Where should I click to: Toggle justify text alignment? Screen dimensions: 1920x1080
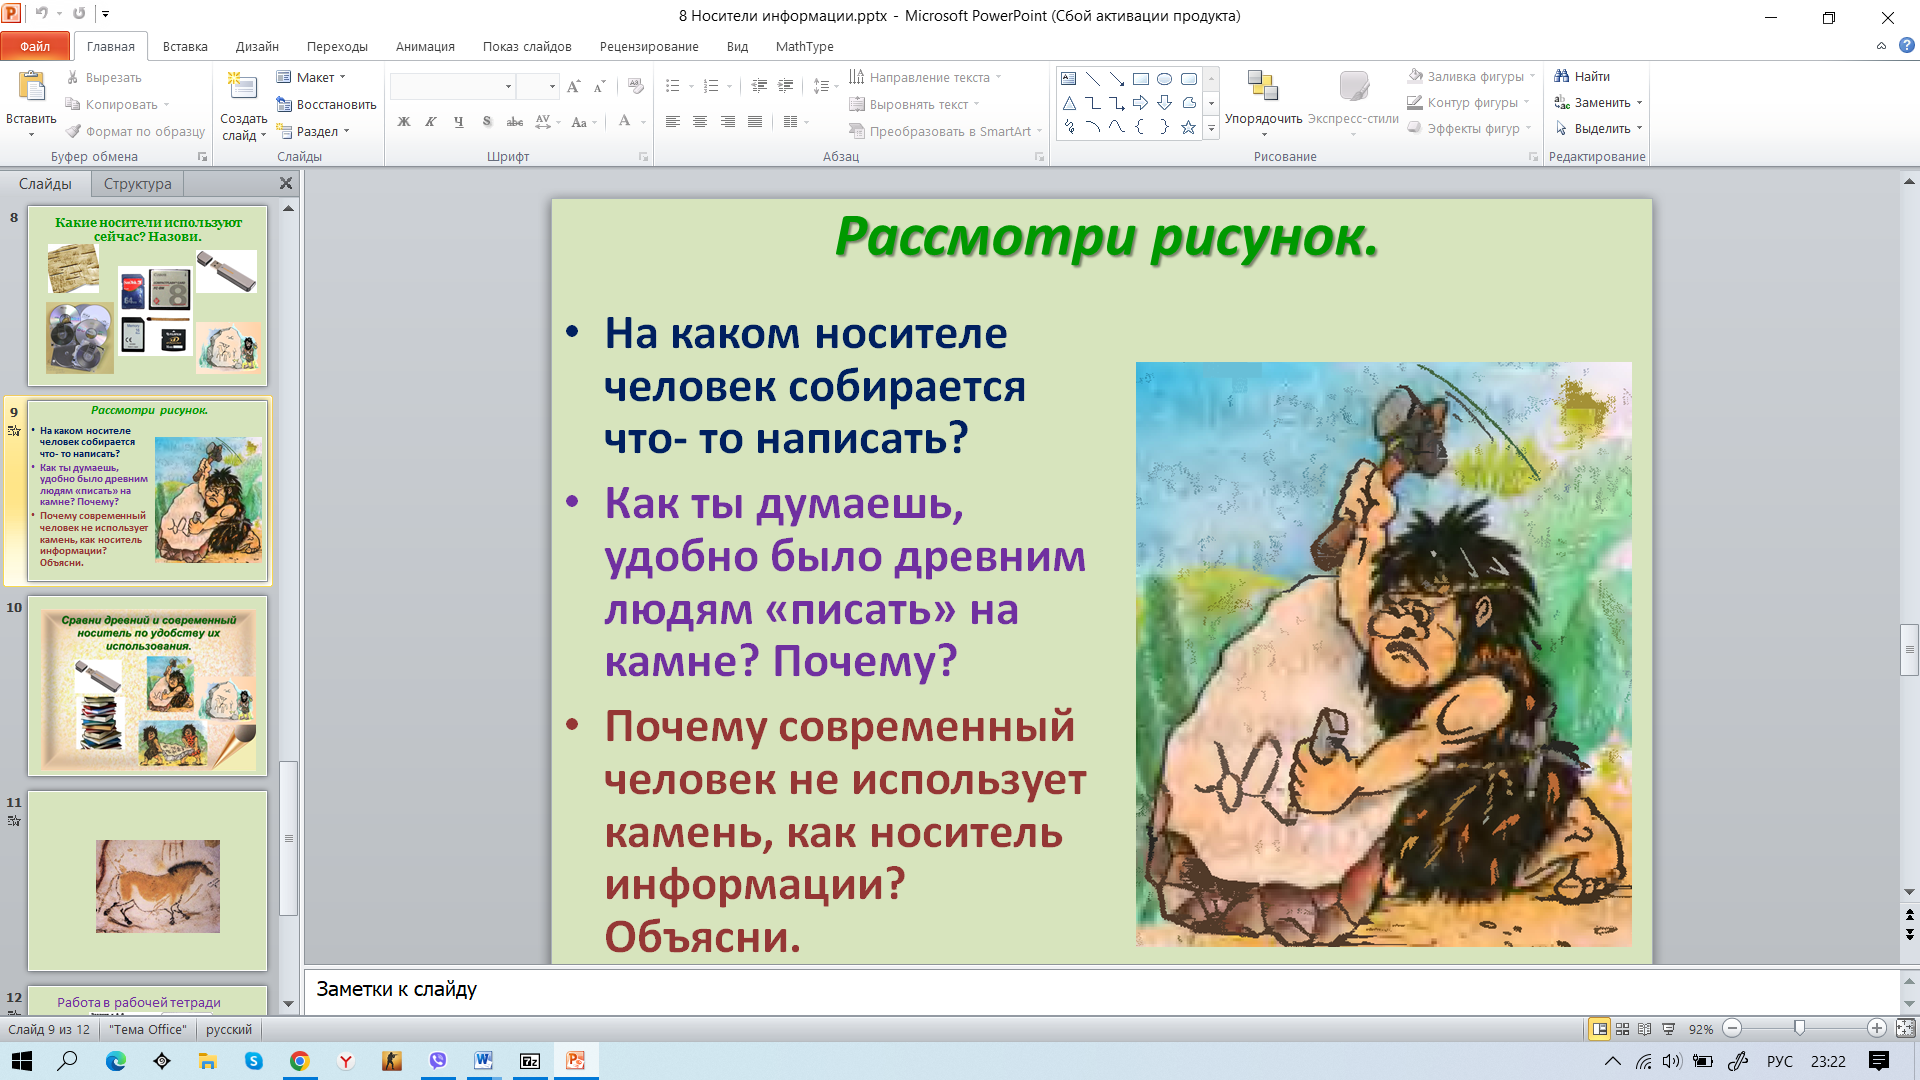(x=755, y=122)
